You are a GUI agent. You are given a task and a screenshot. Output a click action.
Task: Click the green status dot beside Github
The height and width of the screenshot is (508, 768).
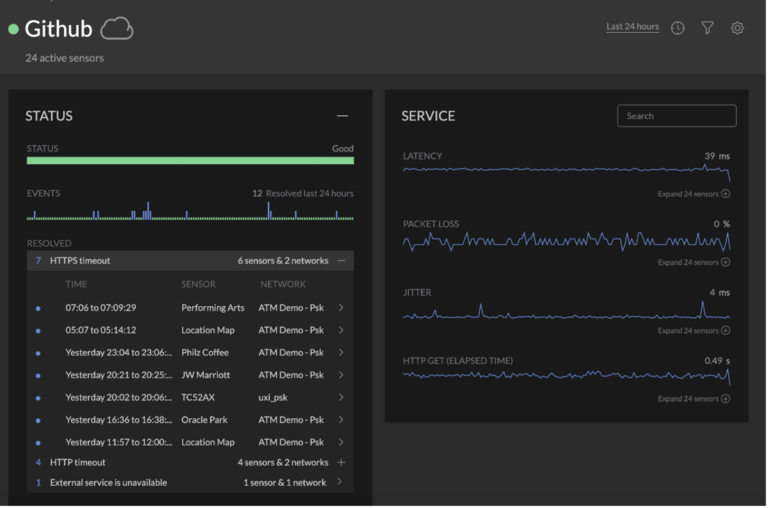[13, 30]
